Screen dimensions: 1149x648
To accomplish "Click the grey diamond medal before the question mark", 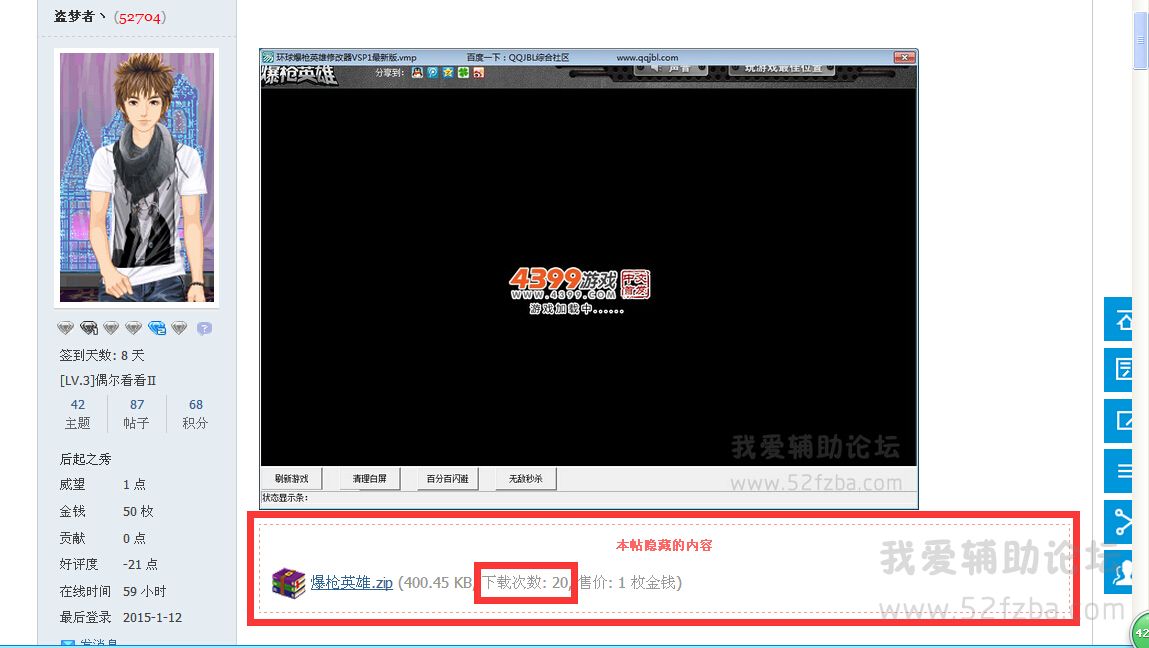I will coord(180,328).
